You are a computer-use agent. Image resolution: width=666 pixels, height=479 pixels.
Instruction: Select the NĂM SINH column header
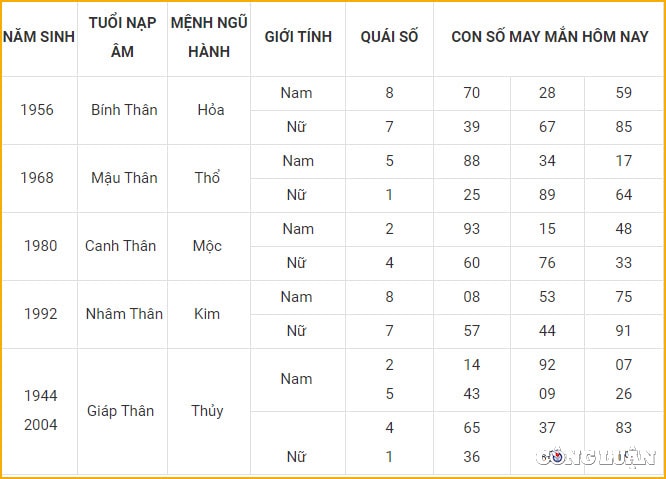tap(39, 37)
